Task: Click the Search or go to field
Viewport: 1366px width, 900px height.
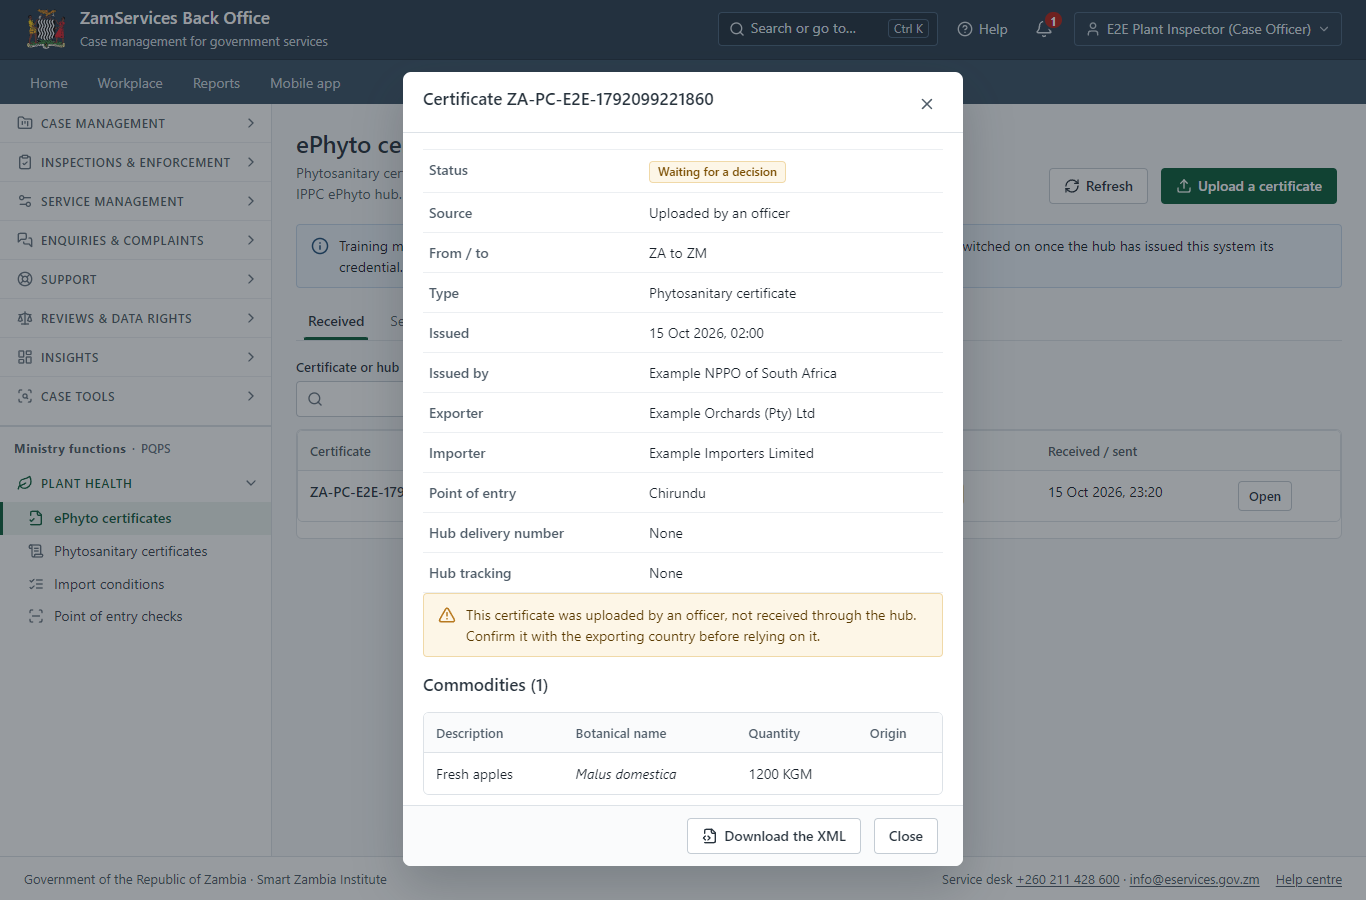Action: pyautogui.click(x=826, y=29)
